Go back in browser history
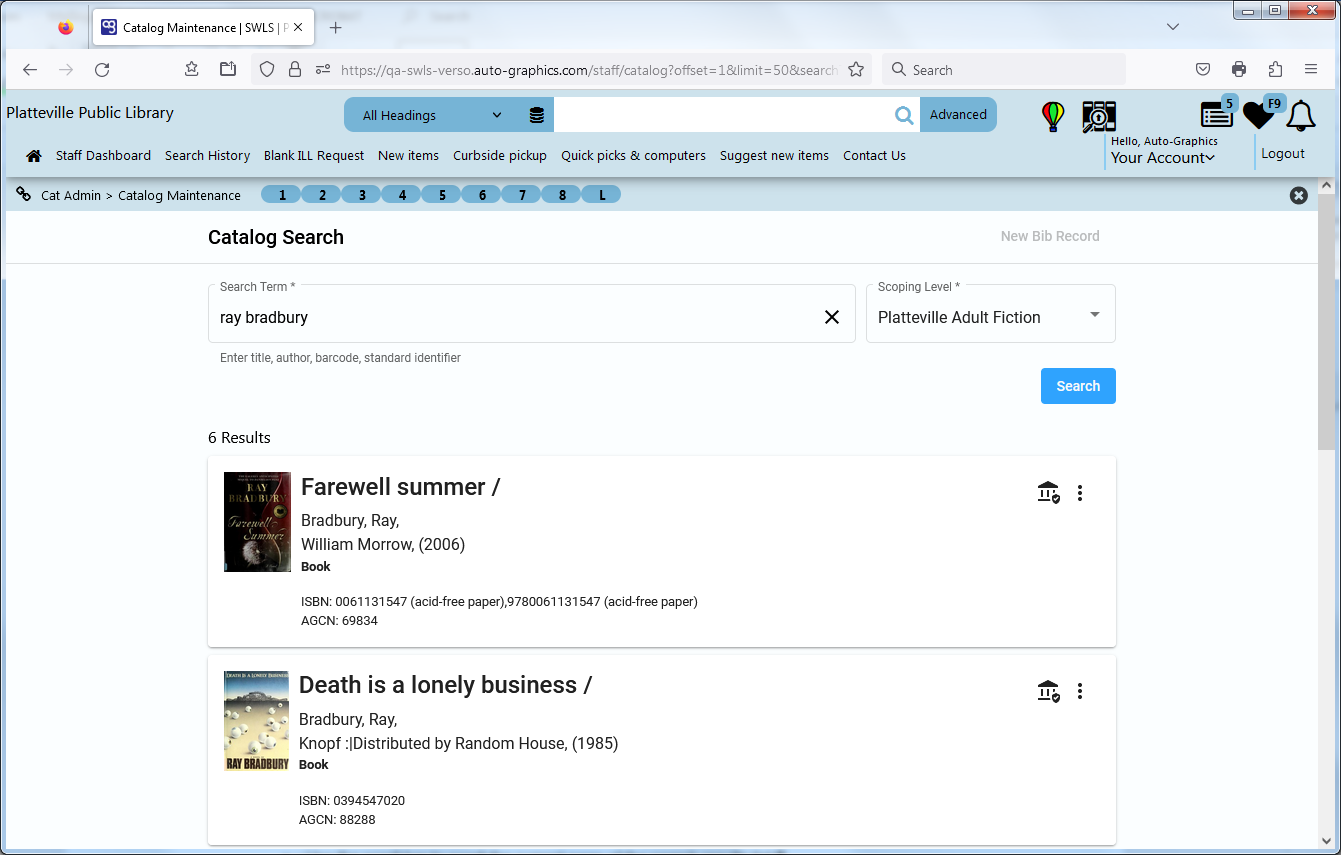 tap(30, 70)
